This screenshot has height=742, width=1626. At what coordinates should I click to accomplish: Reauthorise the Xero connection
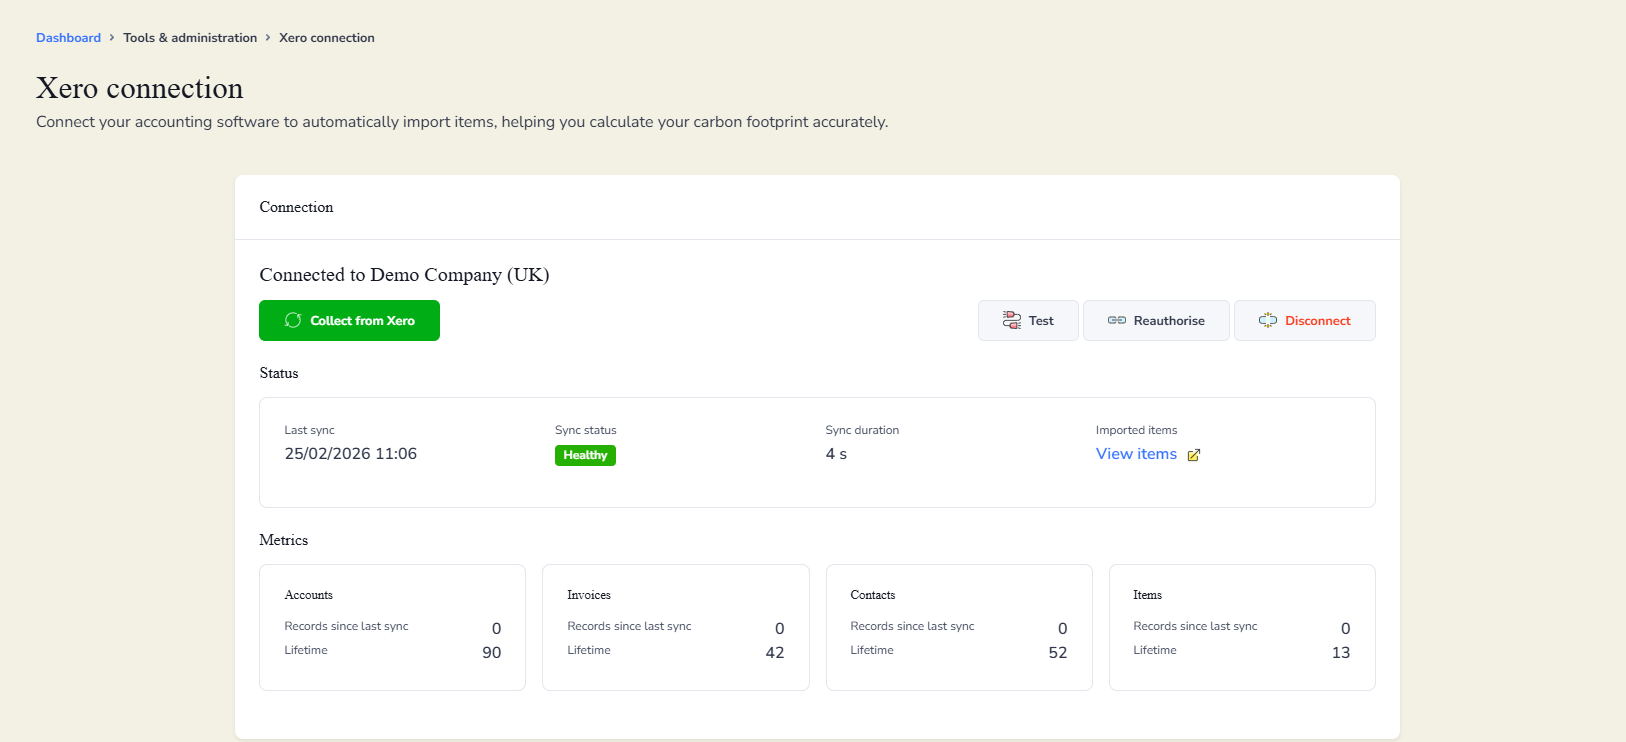click(1156, 320)
